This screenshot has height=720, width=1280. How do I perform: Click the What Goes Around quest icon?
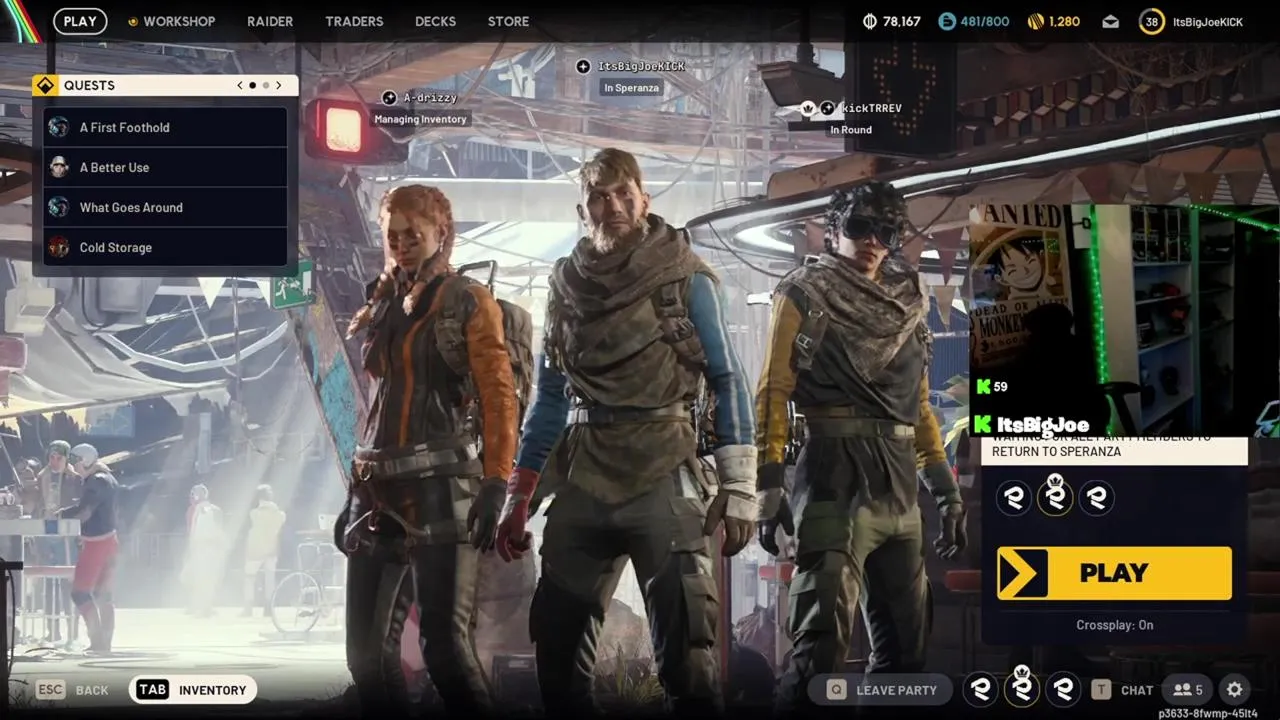[59, 207]
